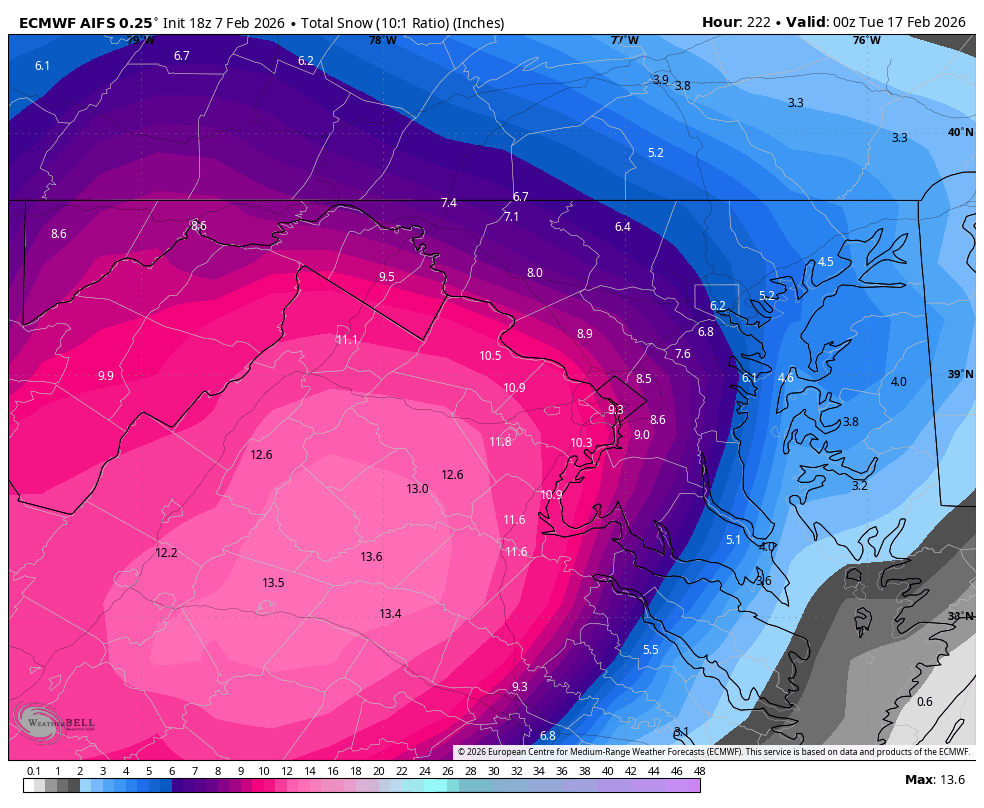The image size is (984, 808).
Task: Click the ECMWF copyright notice text
Action: (713, 752)
